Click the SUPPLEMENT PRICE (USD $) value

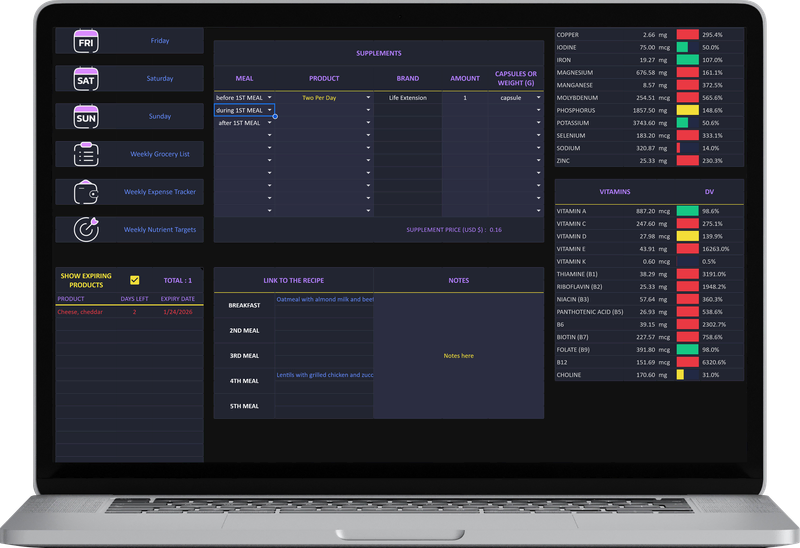click(495, 230)
